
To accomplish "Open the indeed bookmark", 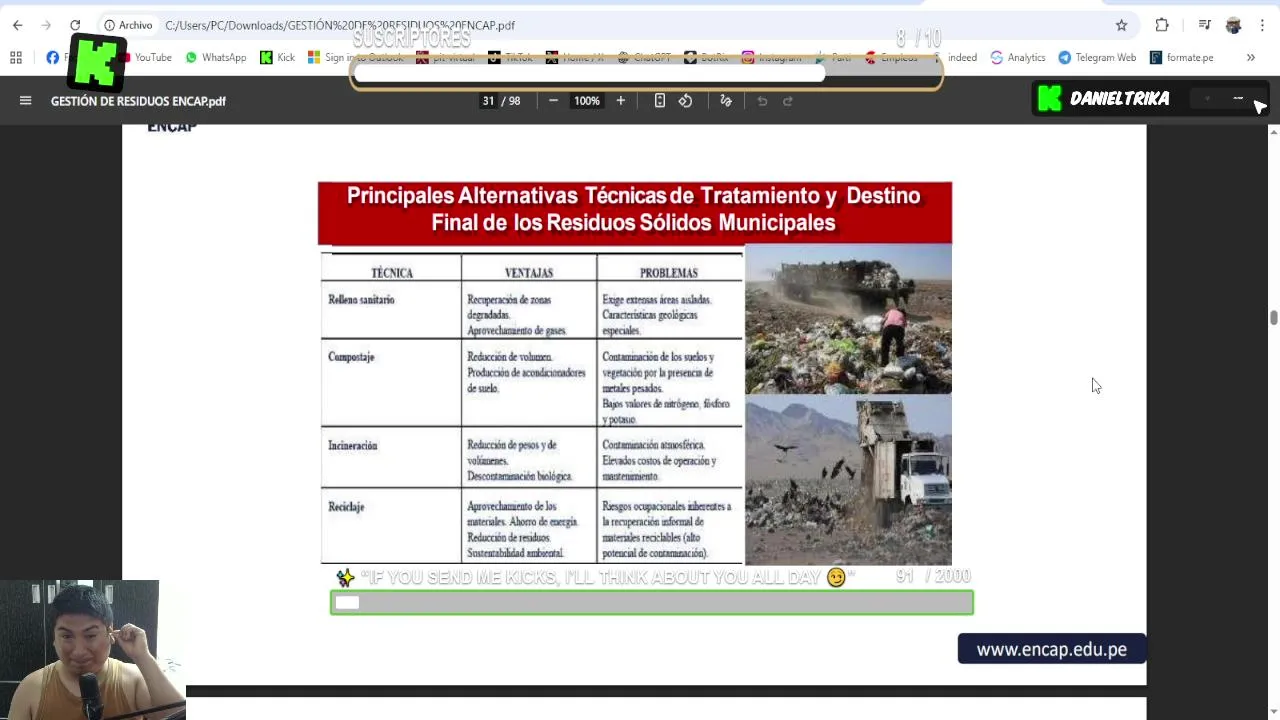I will [961, 57].
